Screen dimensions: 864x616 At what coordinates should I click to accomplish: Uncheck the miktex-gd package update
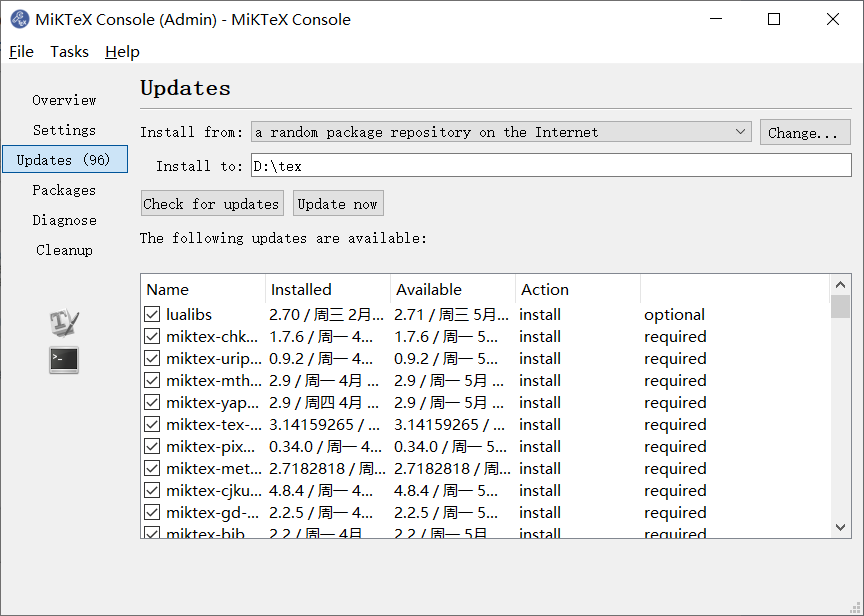[x=152, y=512]
